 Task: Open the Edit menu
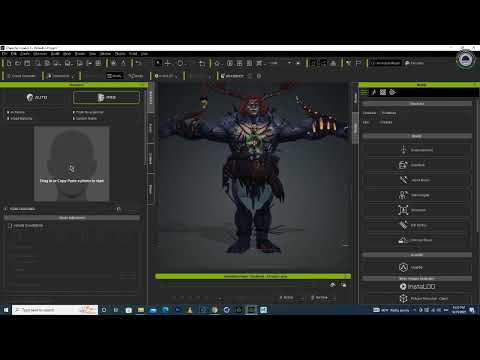[14, 54]
